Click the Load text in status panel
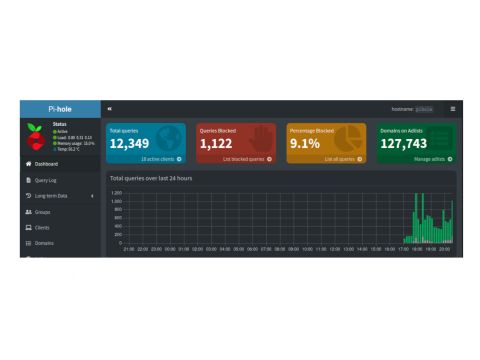This screenshot has width=480, height=360. click(x=75, y=137)
